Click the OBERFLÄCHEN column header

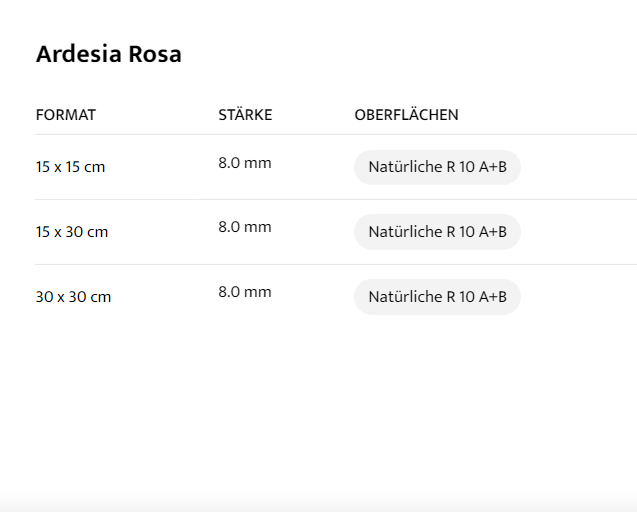pos(406,115)
